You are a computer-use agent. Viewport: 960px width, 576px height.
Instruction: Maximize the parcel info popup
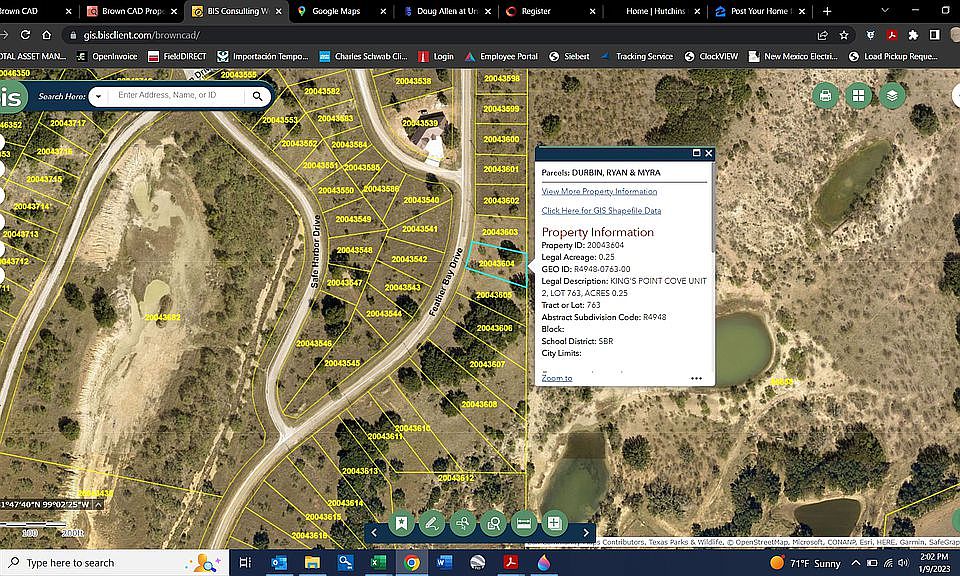pyautogui.click(x=696, y=153)
